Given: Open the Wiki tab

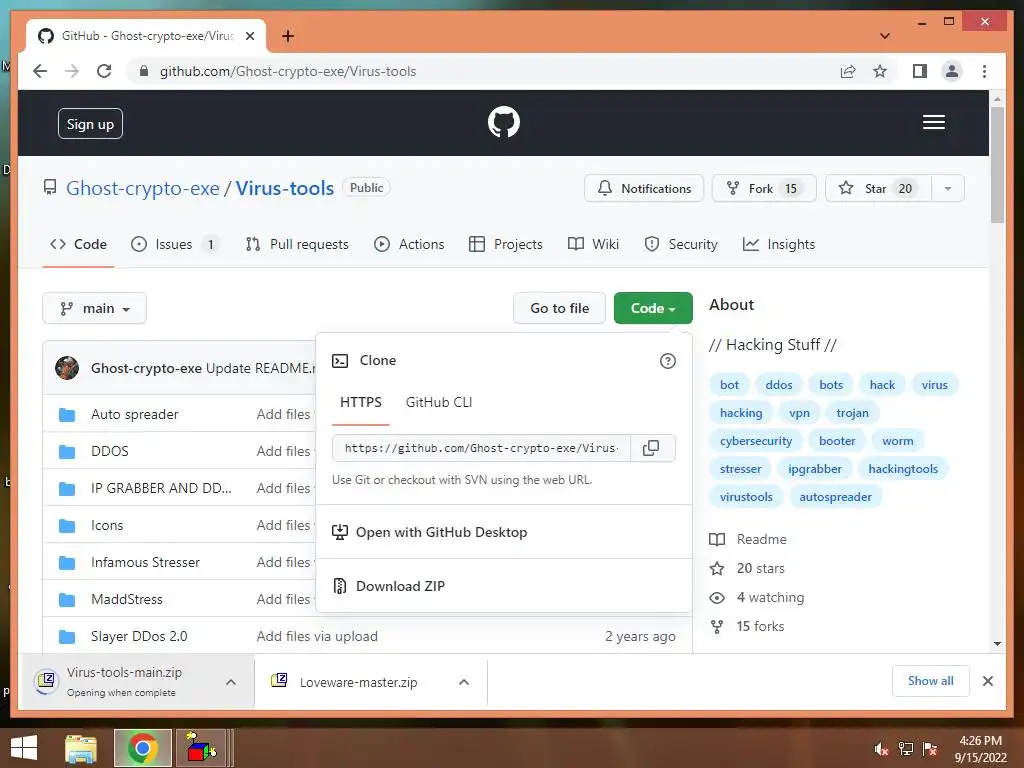Looking at the screenshot, I should 594,244.
